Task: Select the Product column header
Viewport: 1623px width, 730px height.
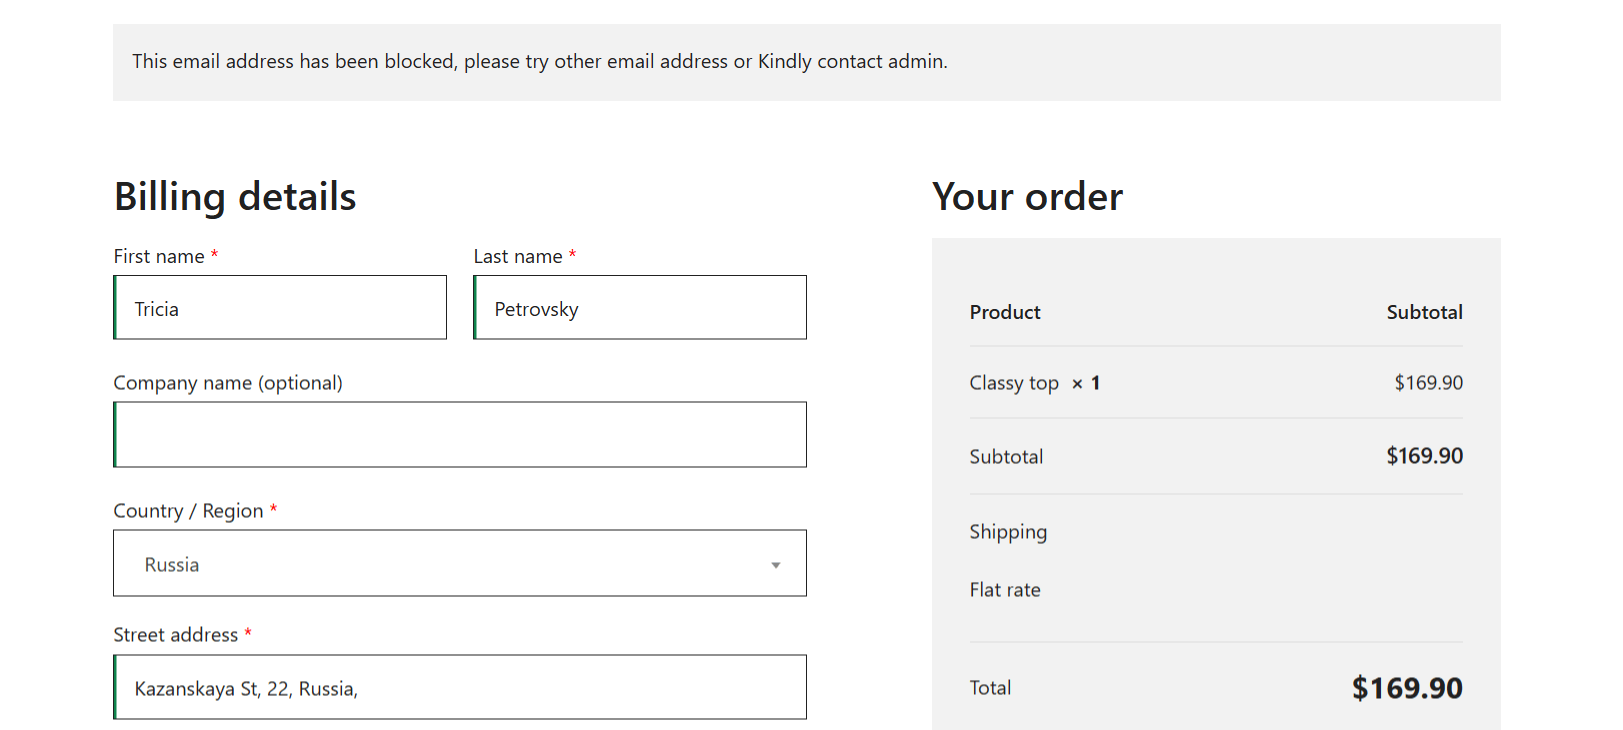Action: tap(1004, 312)
